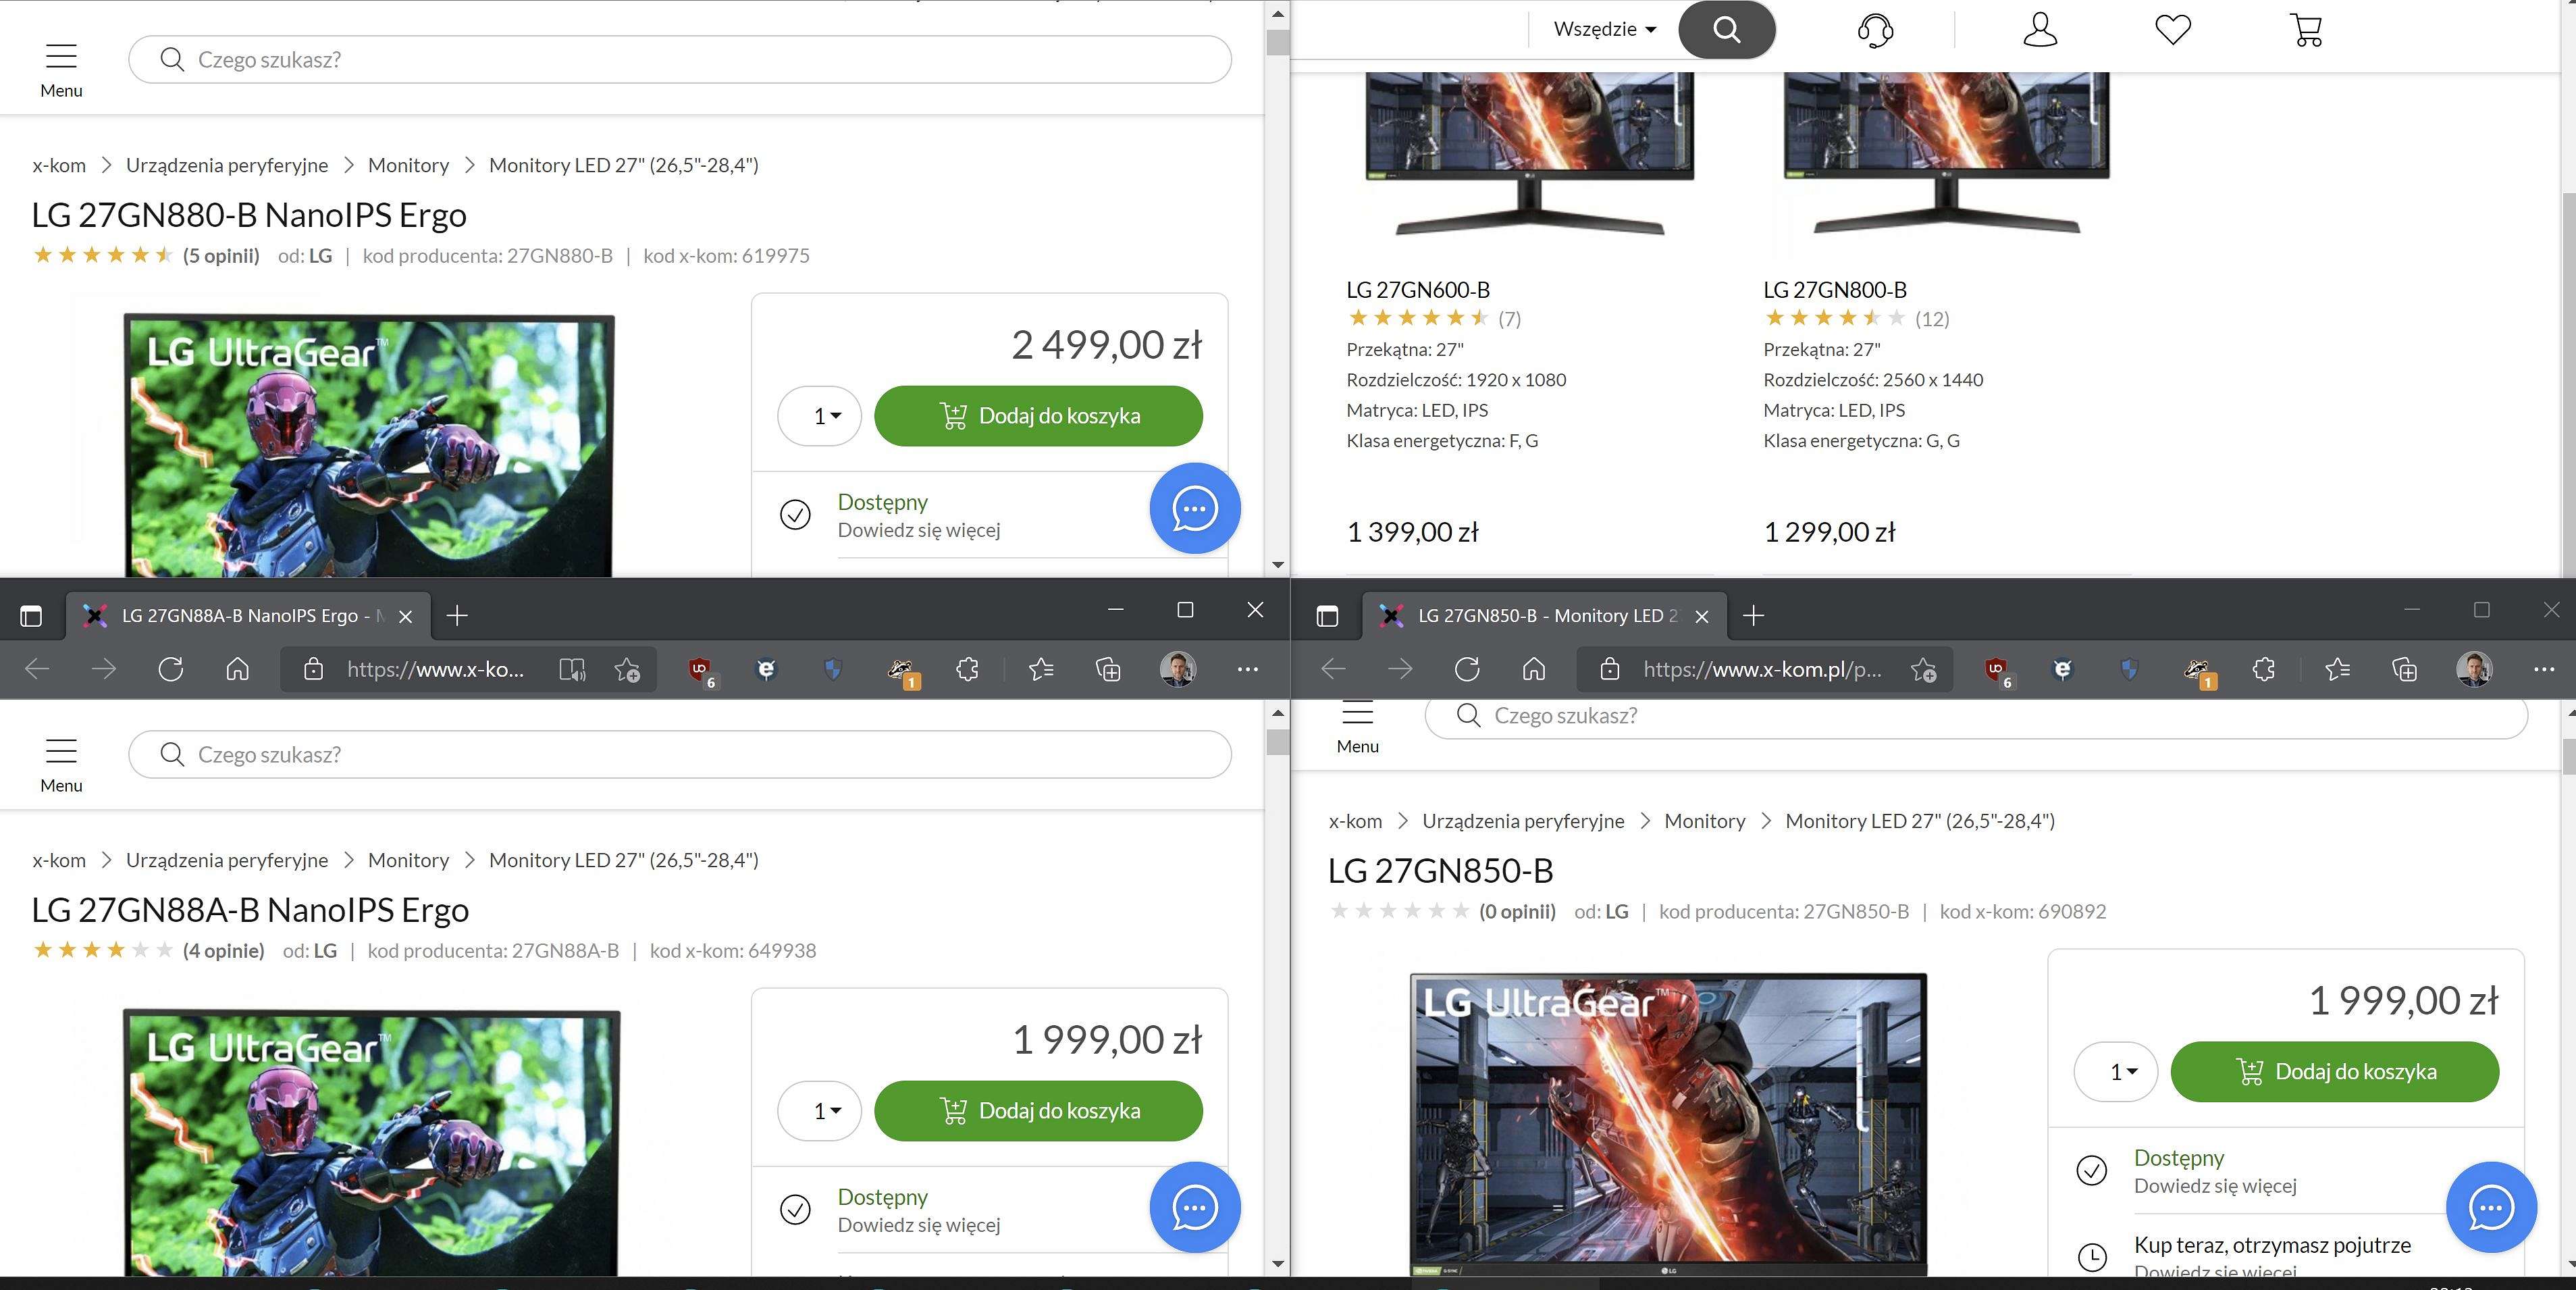The width and height of the screenshot is (2576, 1290).
Task: Open Collections icon in the 27GN850-B browser
Action: tap(2404, 669)
